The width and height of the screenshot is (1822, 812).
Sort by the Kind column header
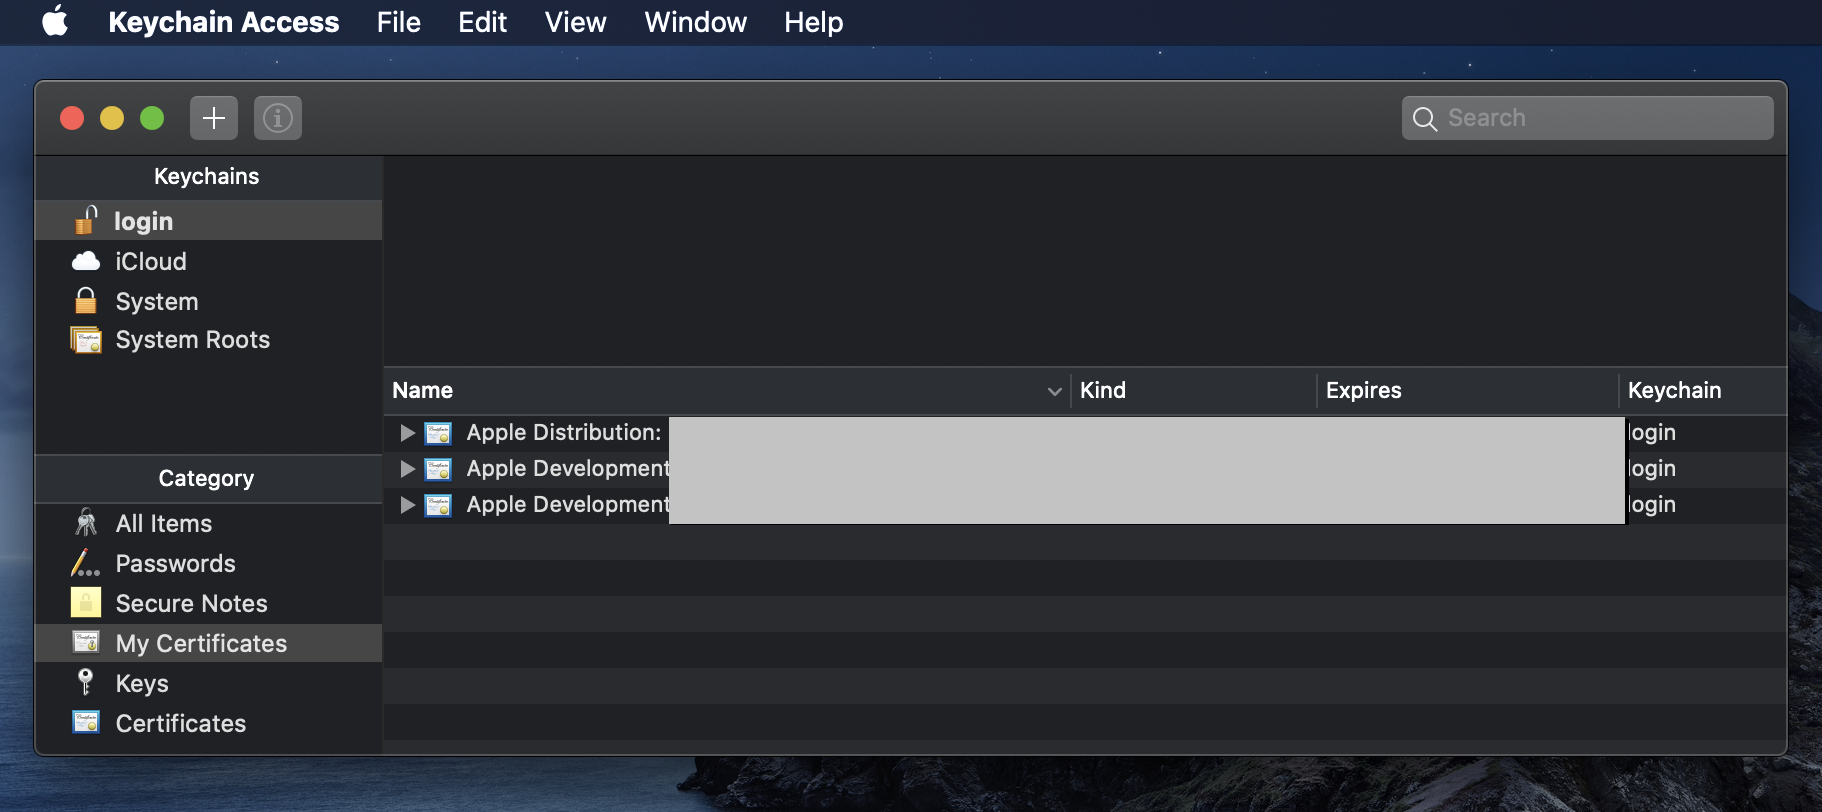tap(1194, 391)
